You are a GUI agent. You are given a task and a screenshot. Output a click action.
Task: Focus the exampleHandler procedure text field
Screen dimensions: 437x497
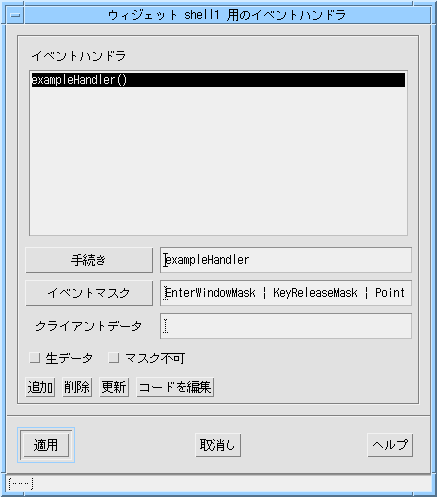(x=286, y=260)
